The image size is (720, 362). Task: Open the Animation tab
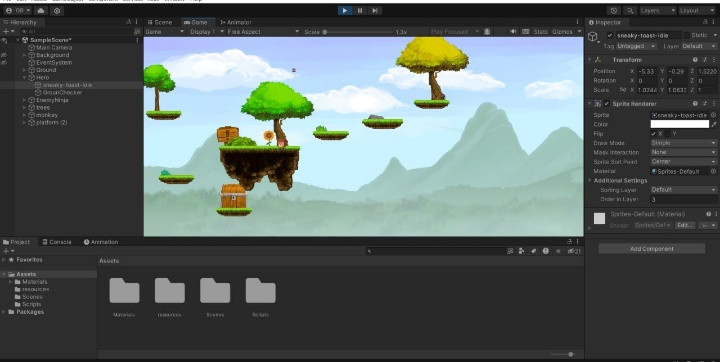101,242
